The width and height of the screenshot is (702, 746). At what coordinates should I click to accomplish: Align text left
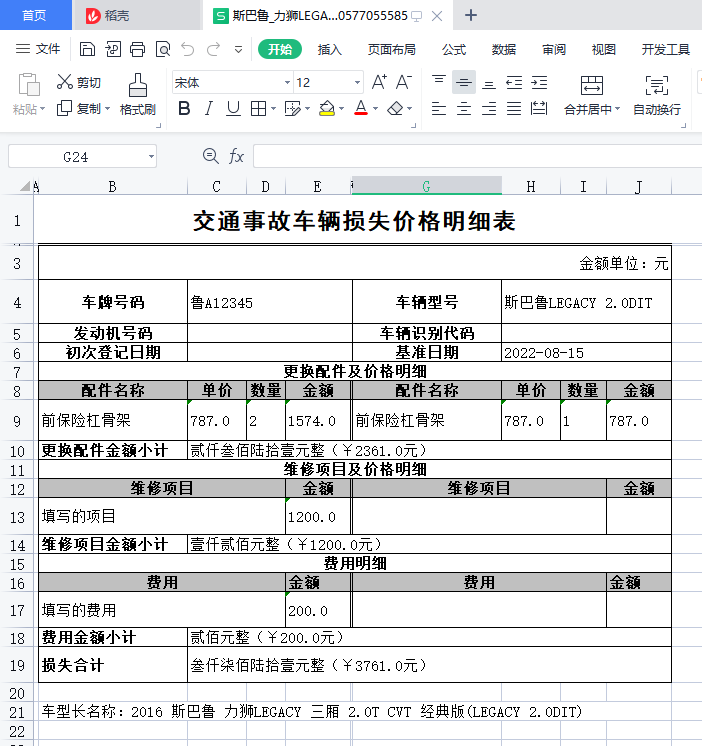coord(439,108)
